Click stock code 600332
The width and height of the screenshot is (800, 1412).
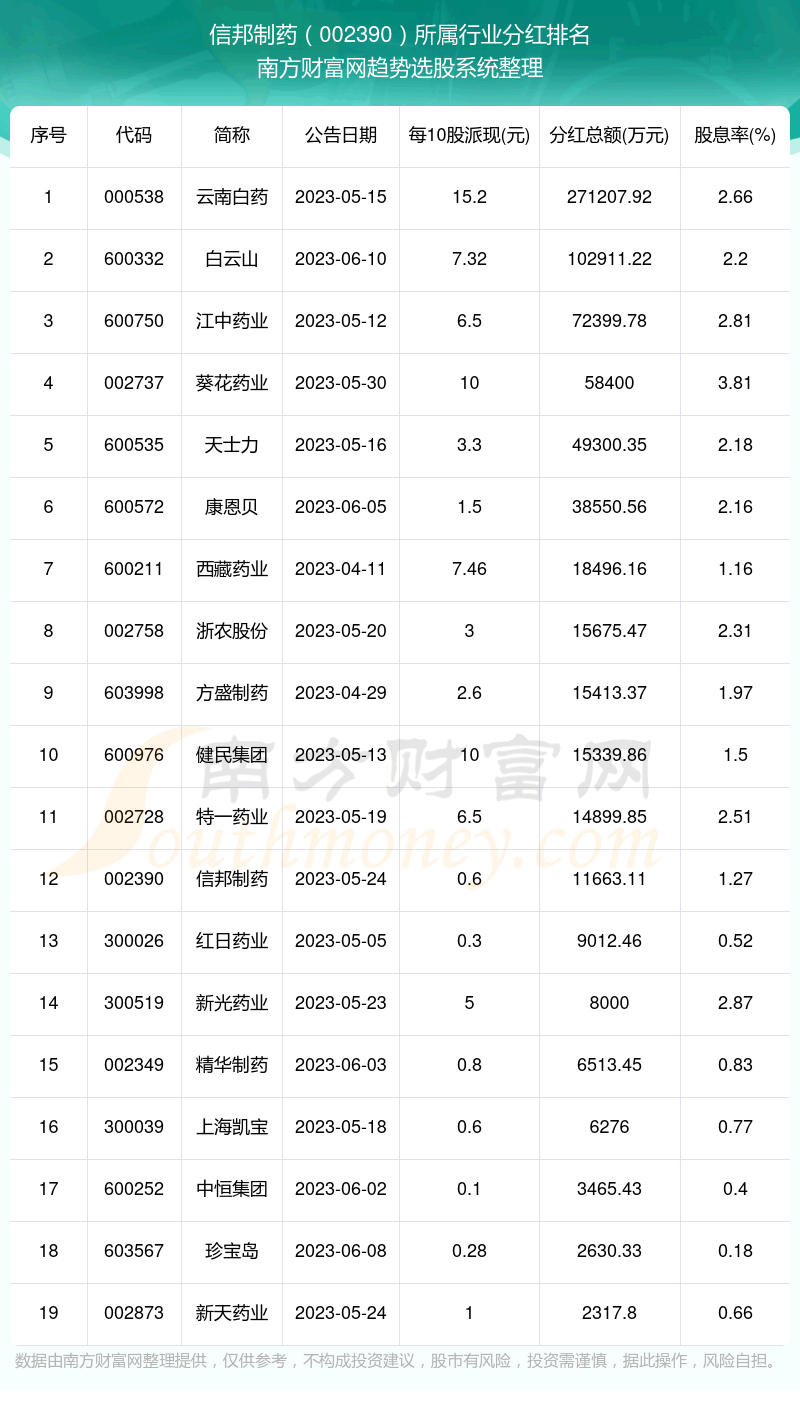coord(134,259)
